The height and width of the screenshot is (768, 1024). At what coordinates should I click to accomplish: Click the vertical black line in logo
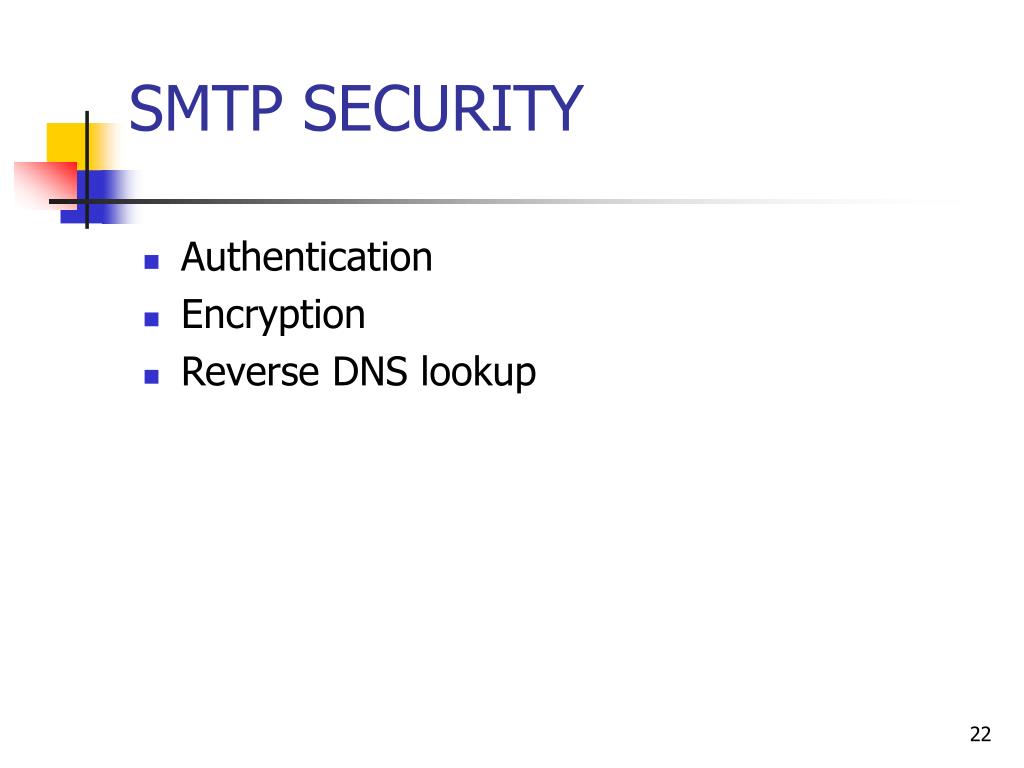87,170
